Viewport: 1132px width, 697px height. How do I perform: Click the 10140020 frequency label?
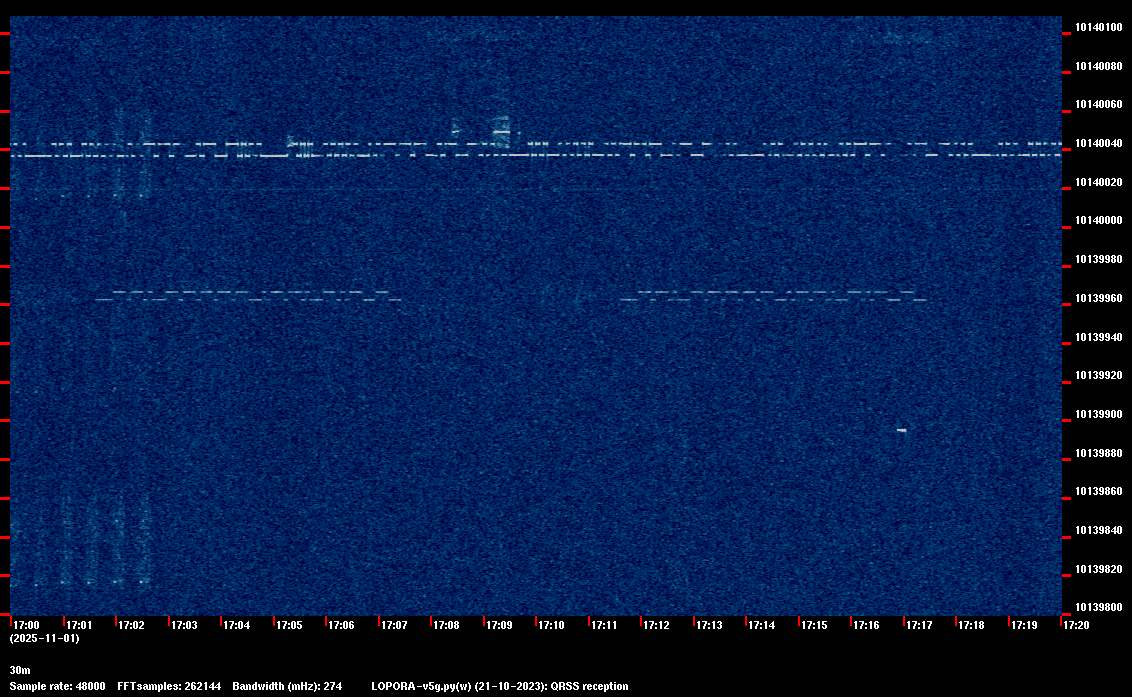pos(1099,183)
